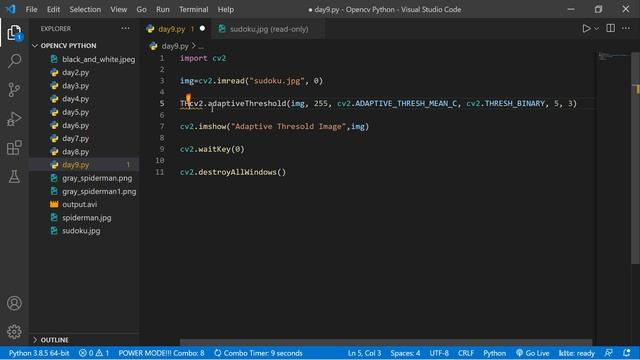Click unsaved dot on day9.py tab
The width and height of the screenshot is (640, 360).
click(202, 29)
